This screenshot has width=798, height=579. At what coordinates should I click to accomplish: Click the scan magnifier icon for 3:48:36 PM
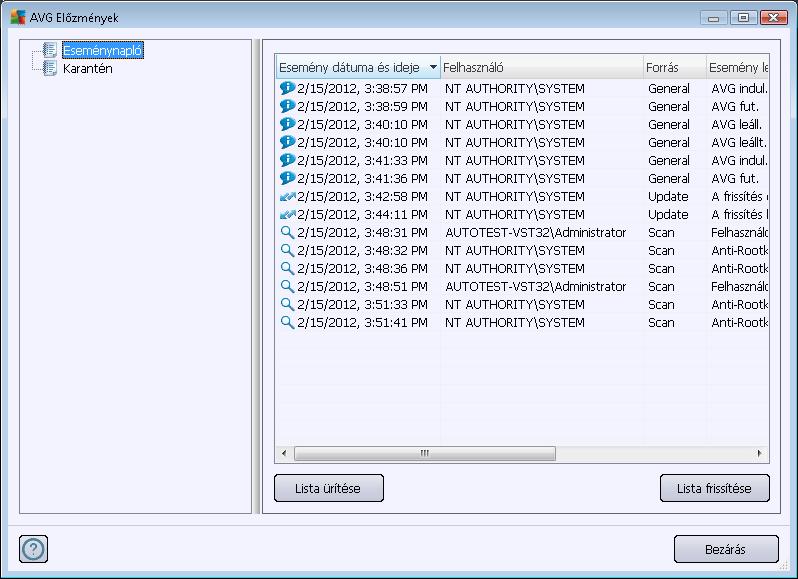pos(288,268)
